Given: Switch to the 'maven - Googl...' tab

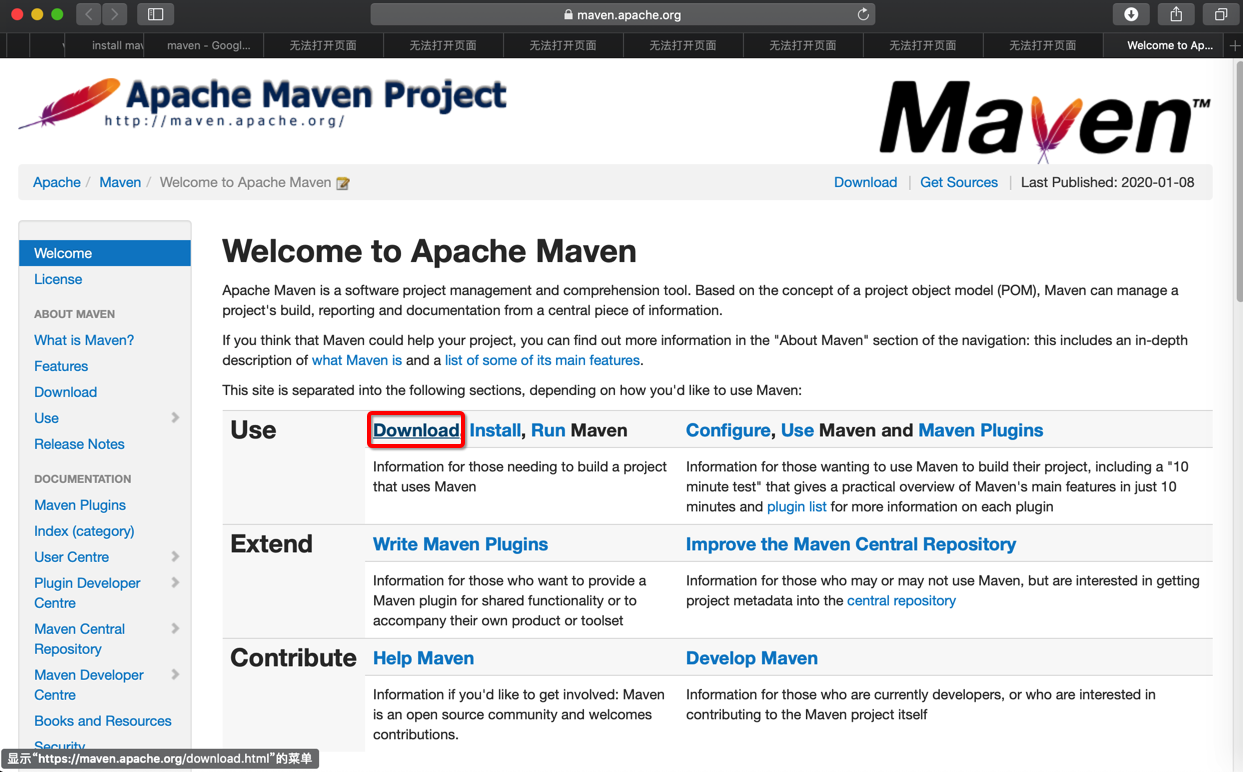Looking at the screenshot, I should click(205, 45).
